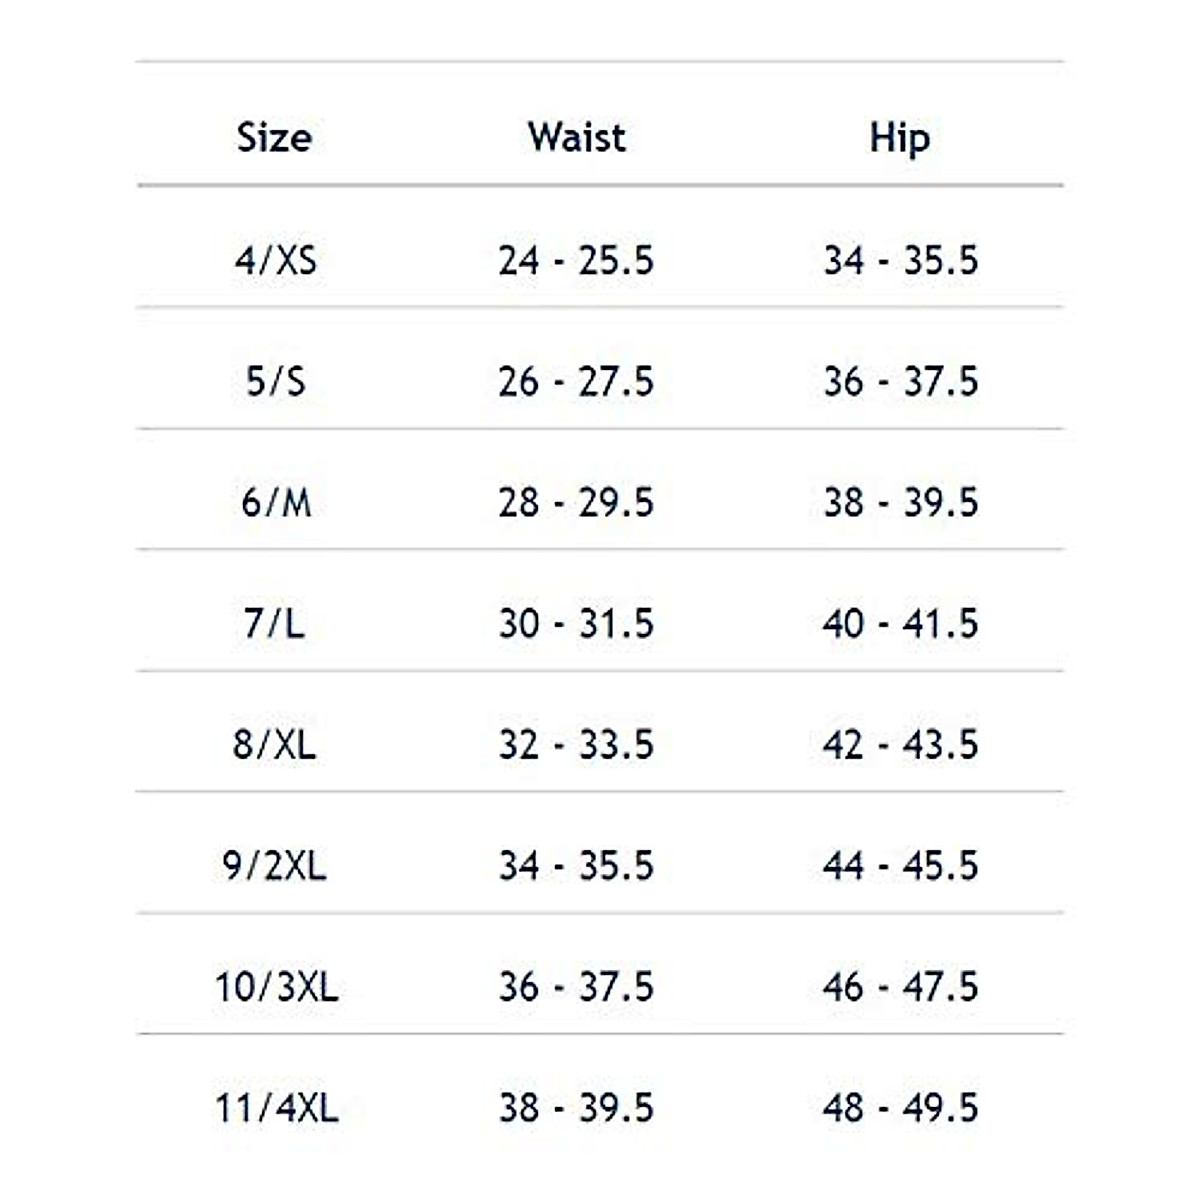
Task: Click the Waist column header
Action: 577,137
